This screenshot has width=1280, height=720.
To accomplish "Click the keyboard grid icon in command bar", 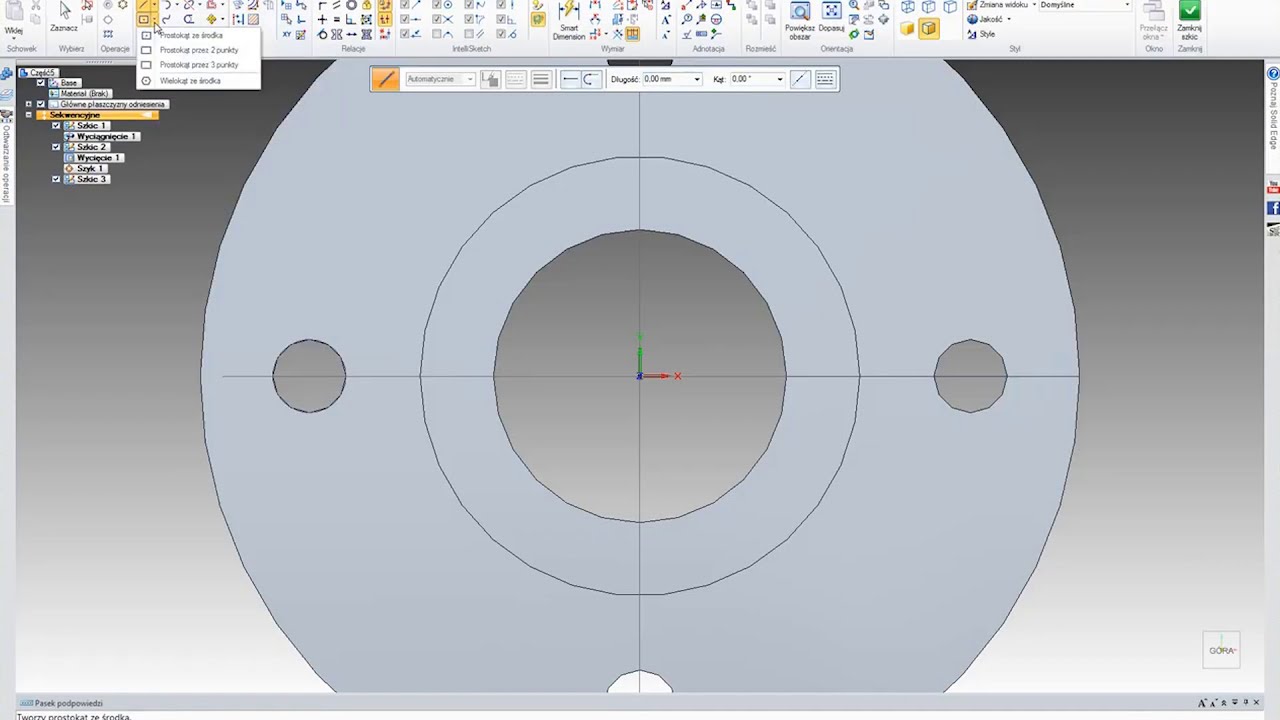I will [x=825, y=79].
